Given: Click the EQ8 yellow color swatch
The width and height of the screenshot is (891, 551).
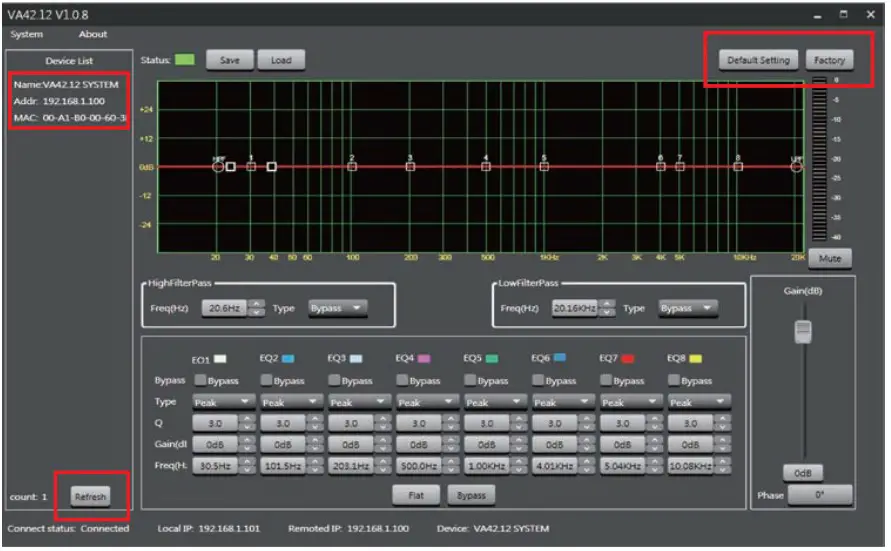Looking at the screenshot, I should tap(696, 358).
